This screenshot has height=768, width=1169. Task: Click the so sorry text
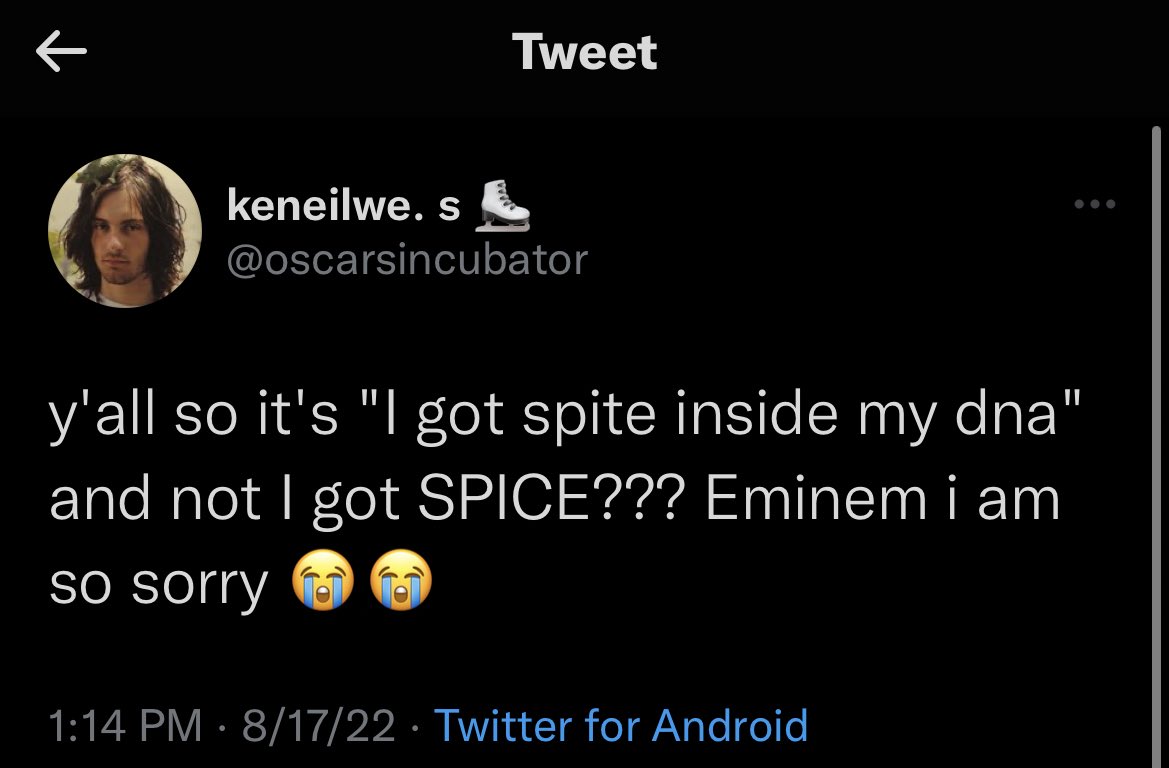(159, 584)
